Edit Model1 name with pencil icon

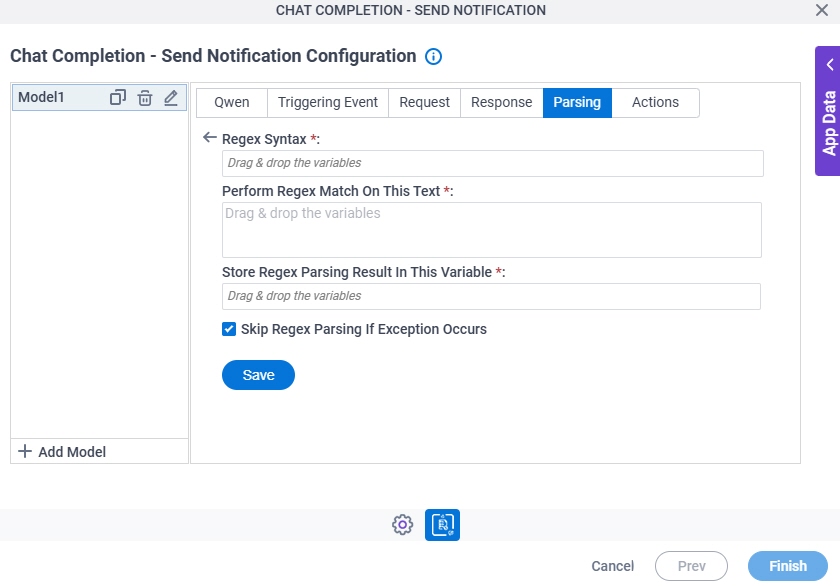click(x=171, y=97)
